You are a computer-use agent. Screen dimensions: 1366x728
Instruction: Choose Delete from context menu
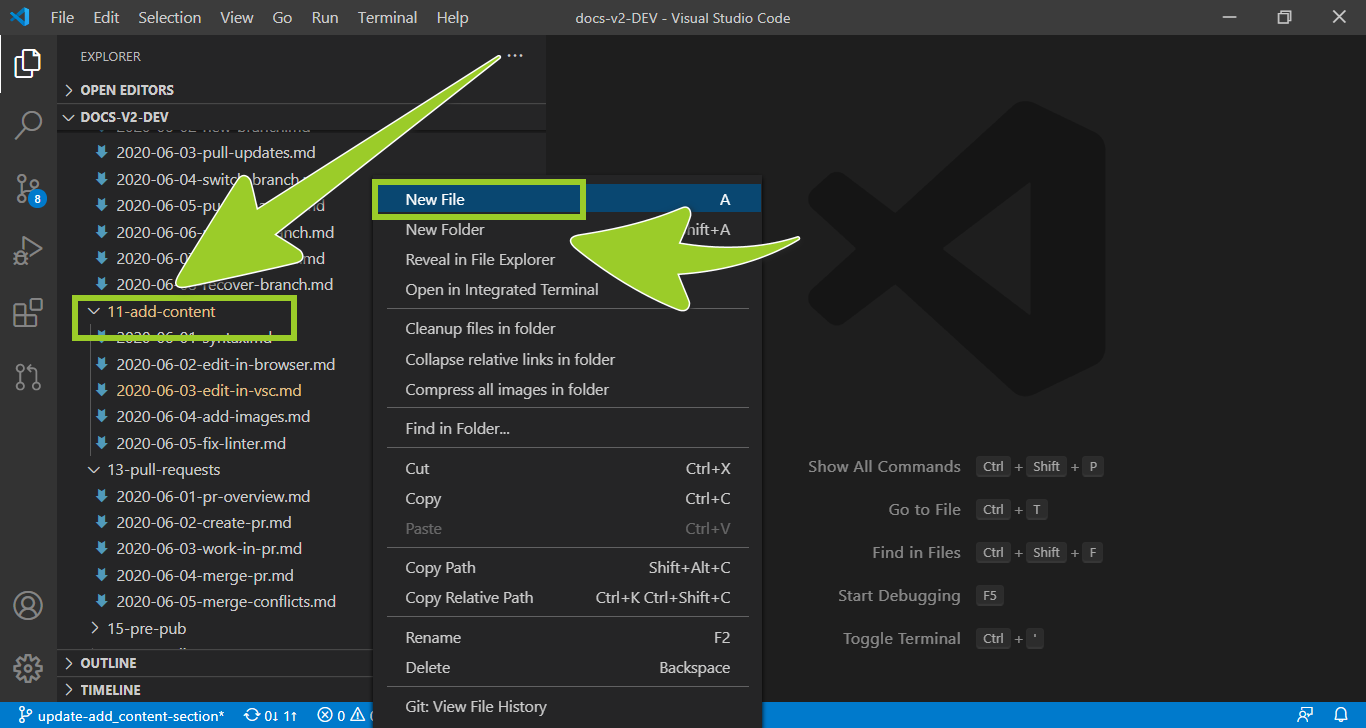(x=567, y=668)
